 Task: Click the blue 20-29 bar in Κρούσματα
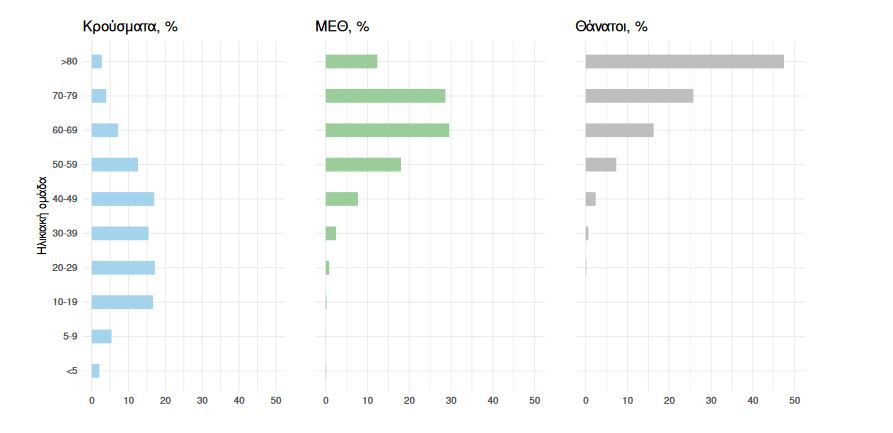coord(123,268)
